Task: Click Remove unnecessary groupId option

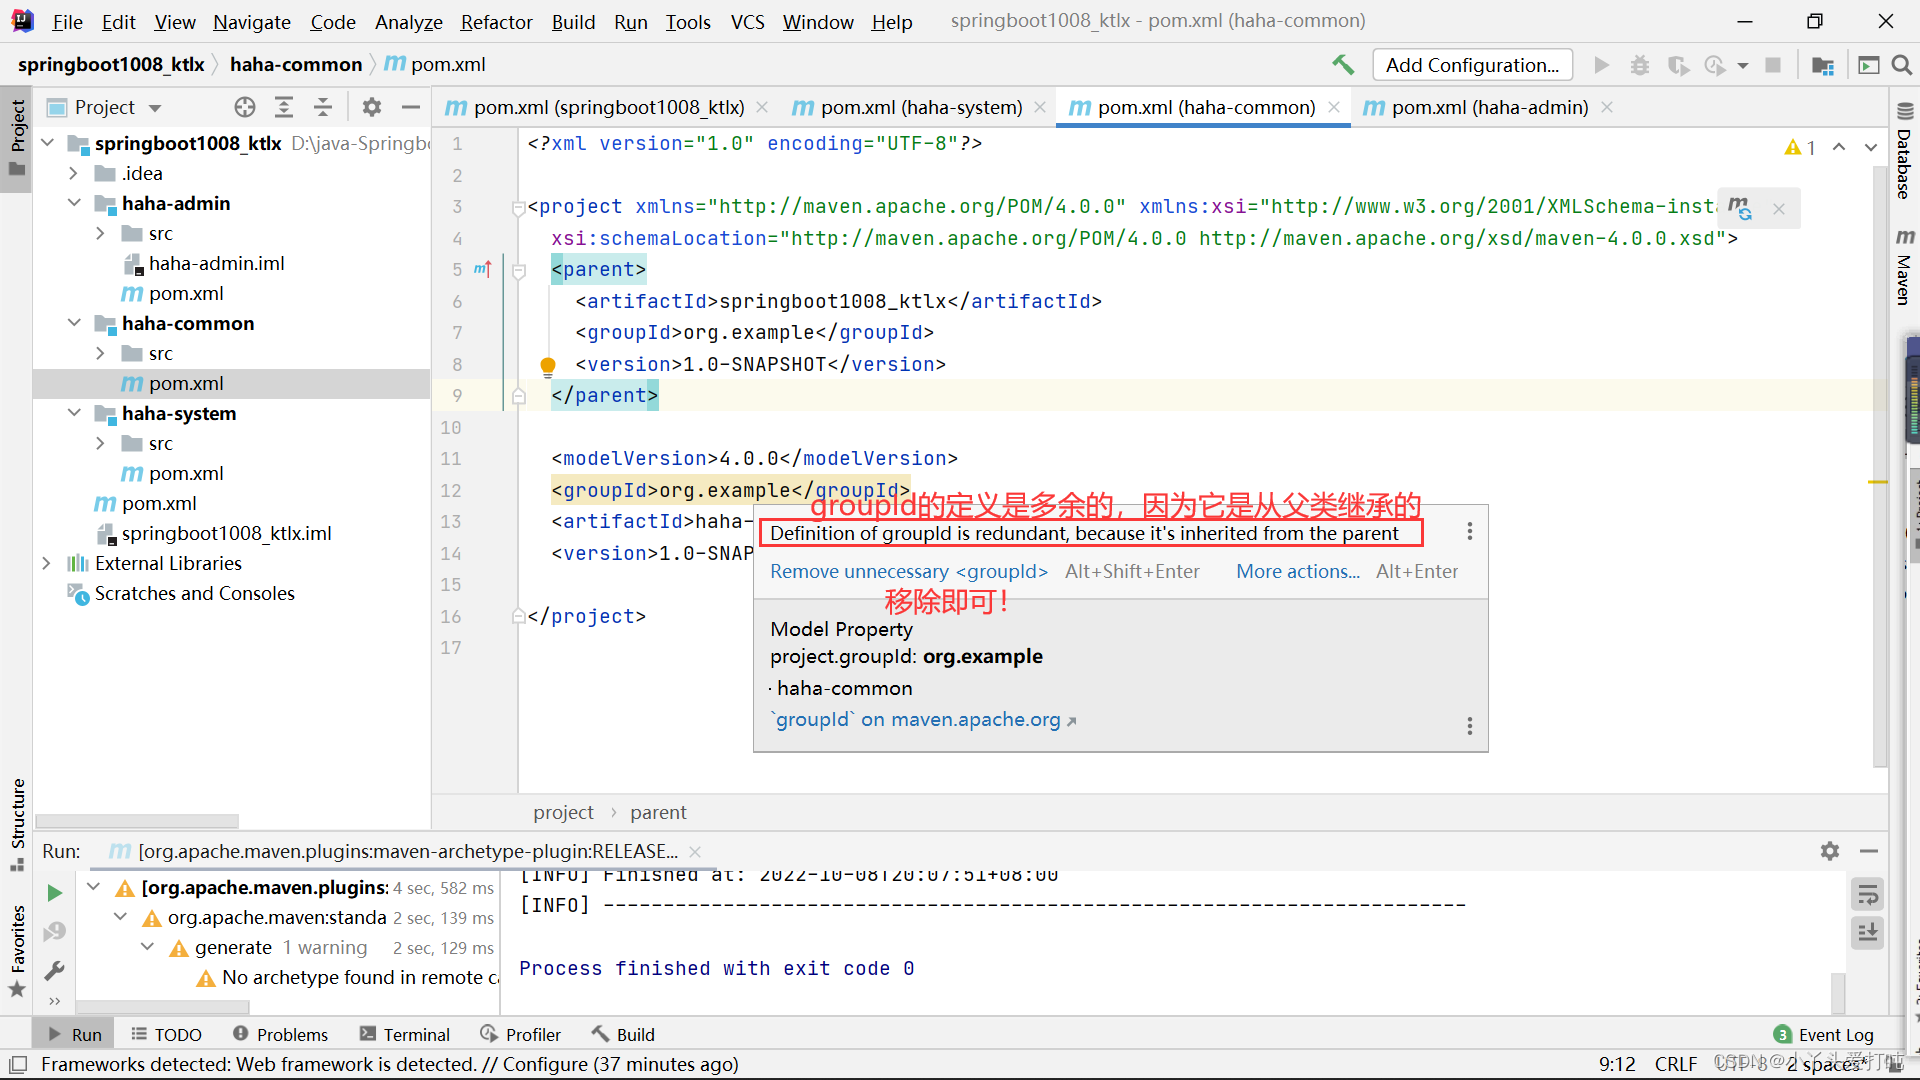Action: 909,571
